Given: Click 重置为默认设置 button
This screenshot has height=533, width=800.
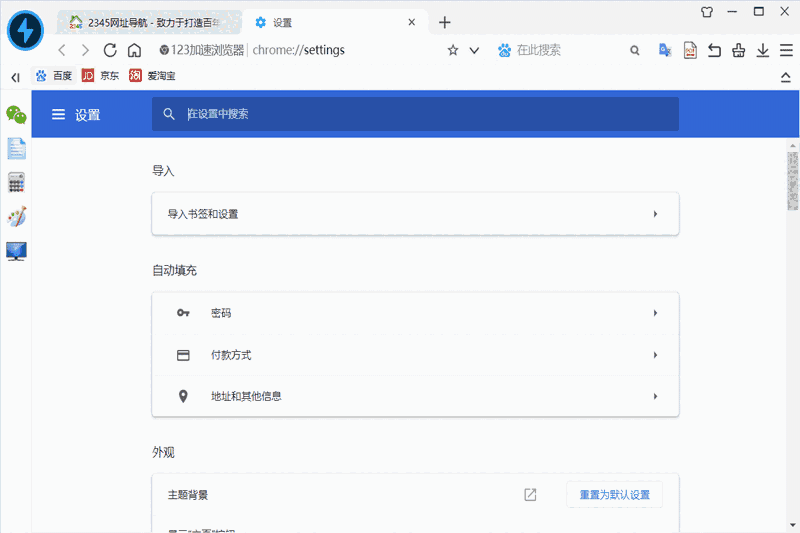Looking at the screenshot, I should (x=614, y=495).
